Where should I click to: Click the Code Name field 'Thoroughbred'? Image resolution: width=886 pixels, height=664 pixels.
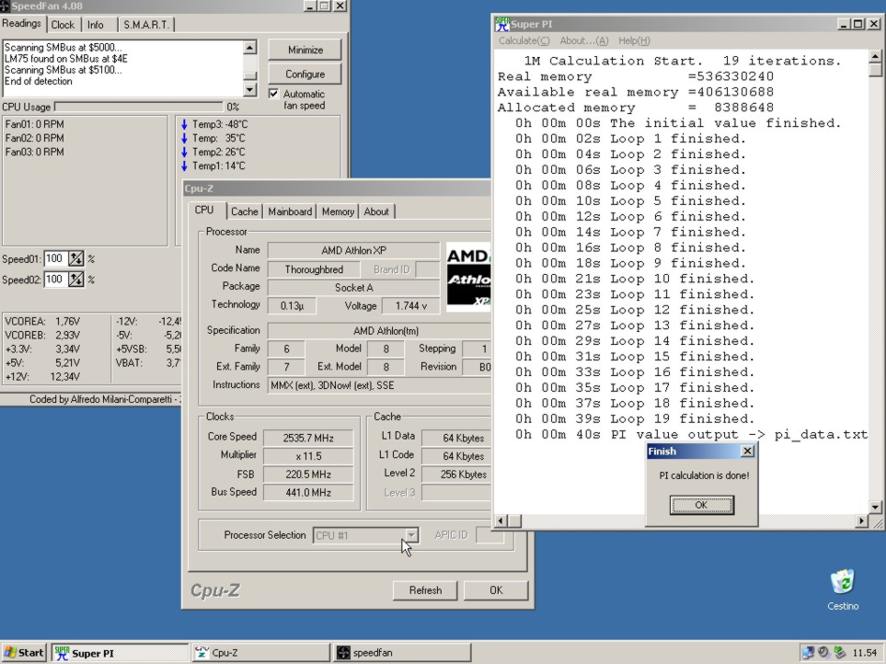314,270
